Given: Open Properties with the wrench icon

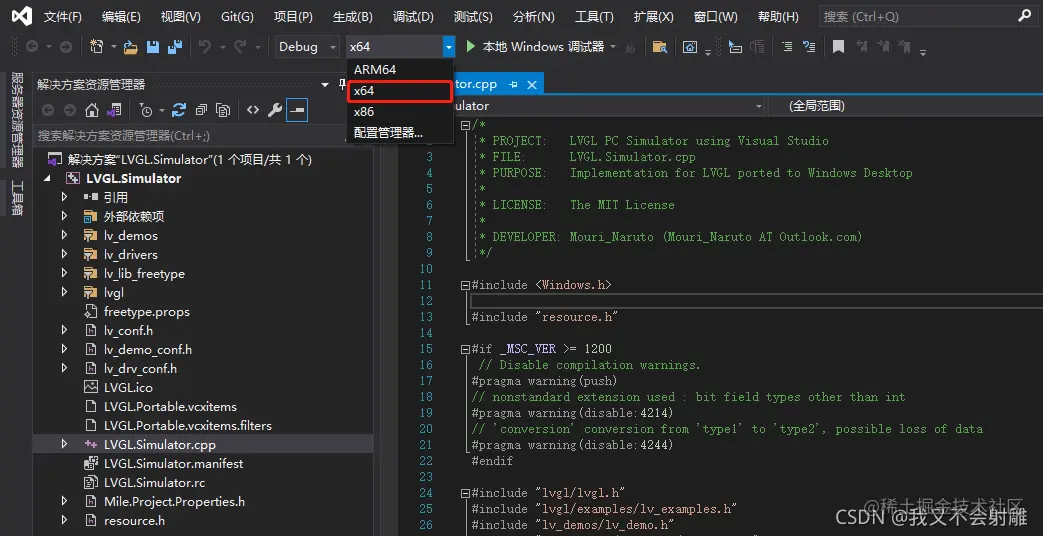Looking at the screenshot, I should pyautogui.click(x=275, y=110).
